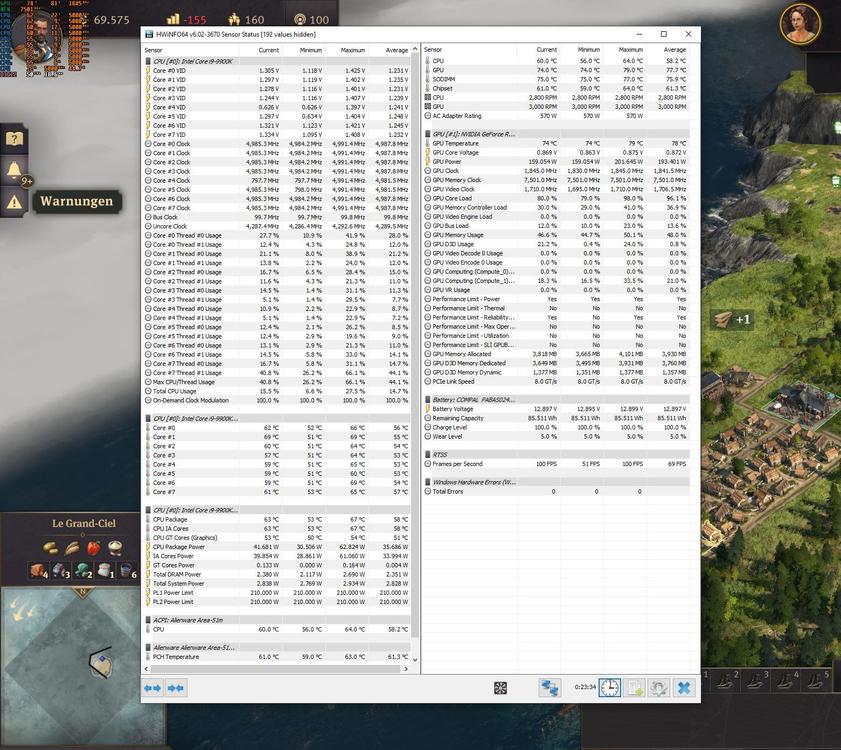Reset the elapsed time clock
This screenshot has height=750, width=841.
pos(609,688)
